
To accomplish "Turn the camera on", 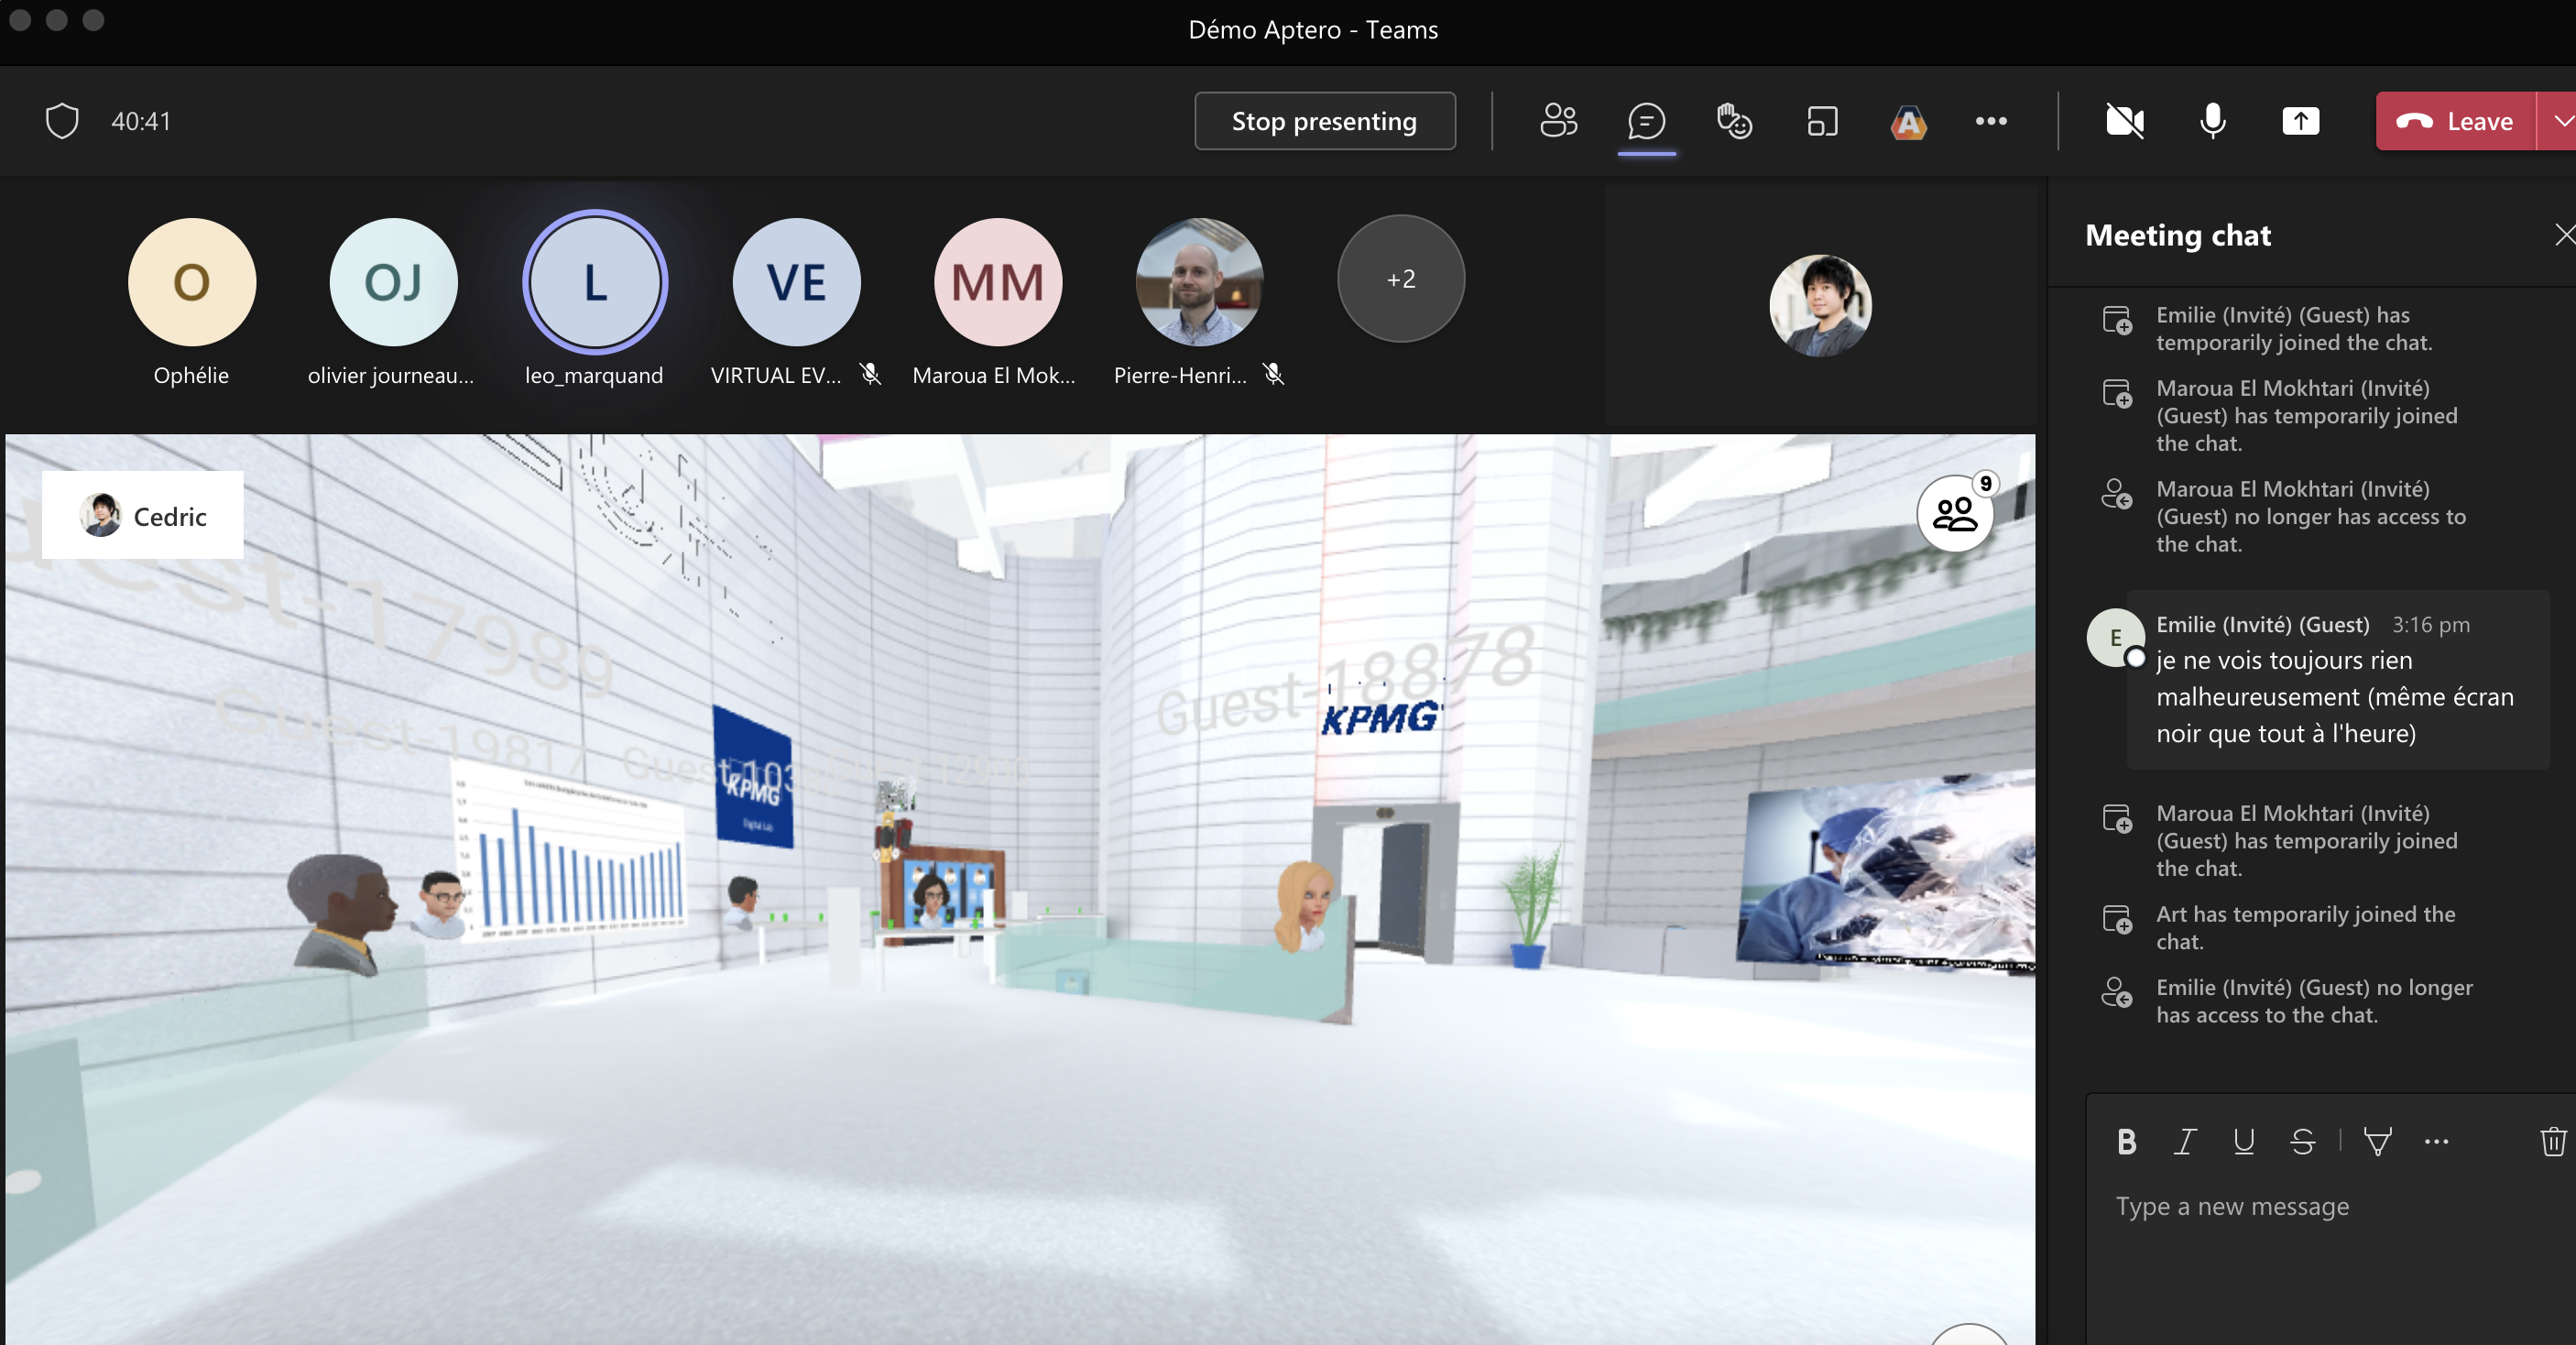I will (2124, 121).
